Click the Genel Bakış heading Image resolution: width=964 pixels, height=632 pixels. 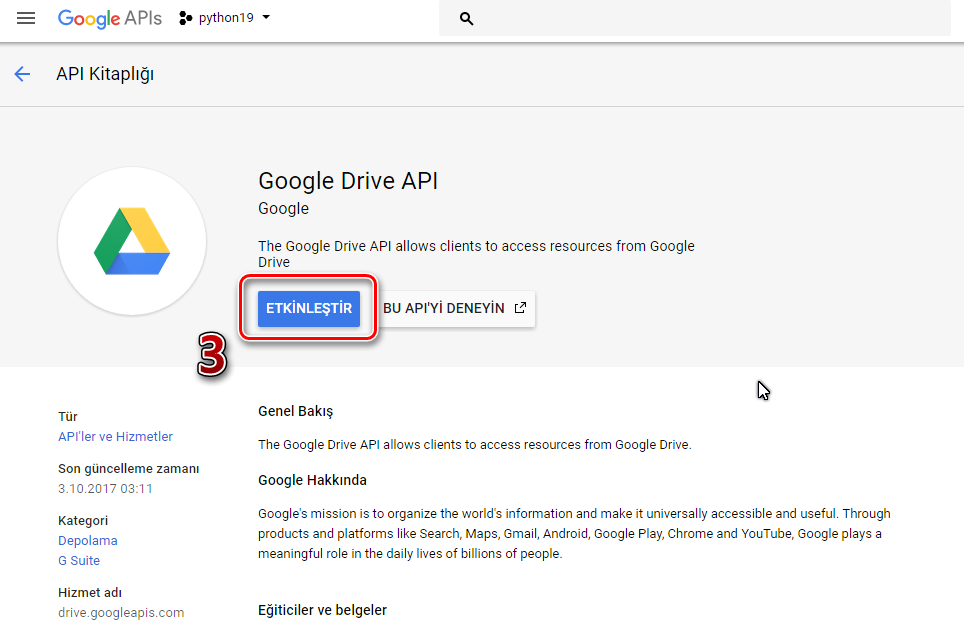tap(296, 411)
